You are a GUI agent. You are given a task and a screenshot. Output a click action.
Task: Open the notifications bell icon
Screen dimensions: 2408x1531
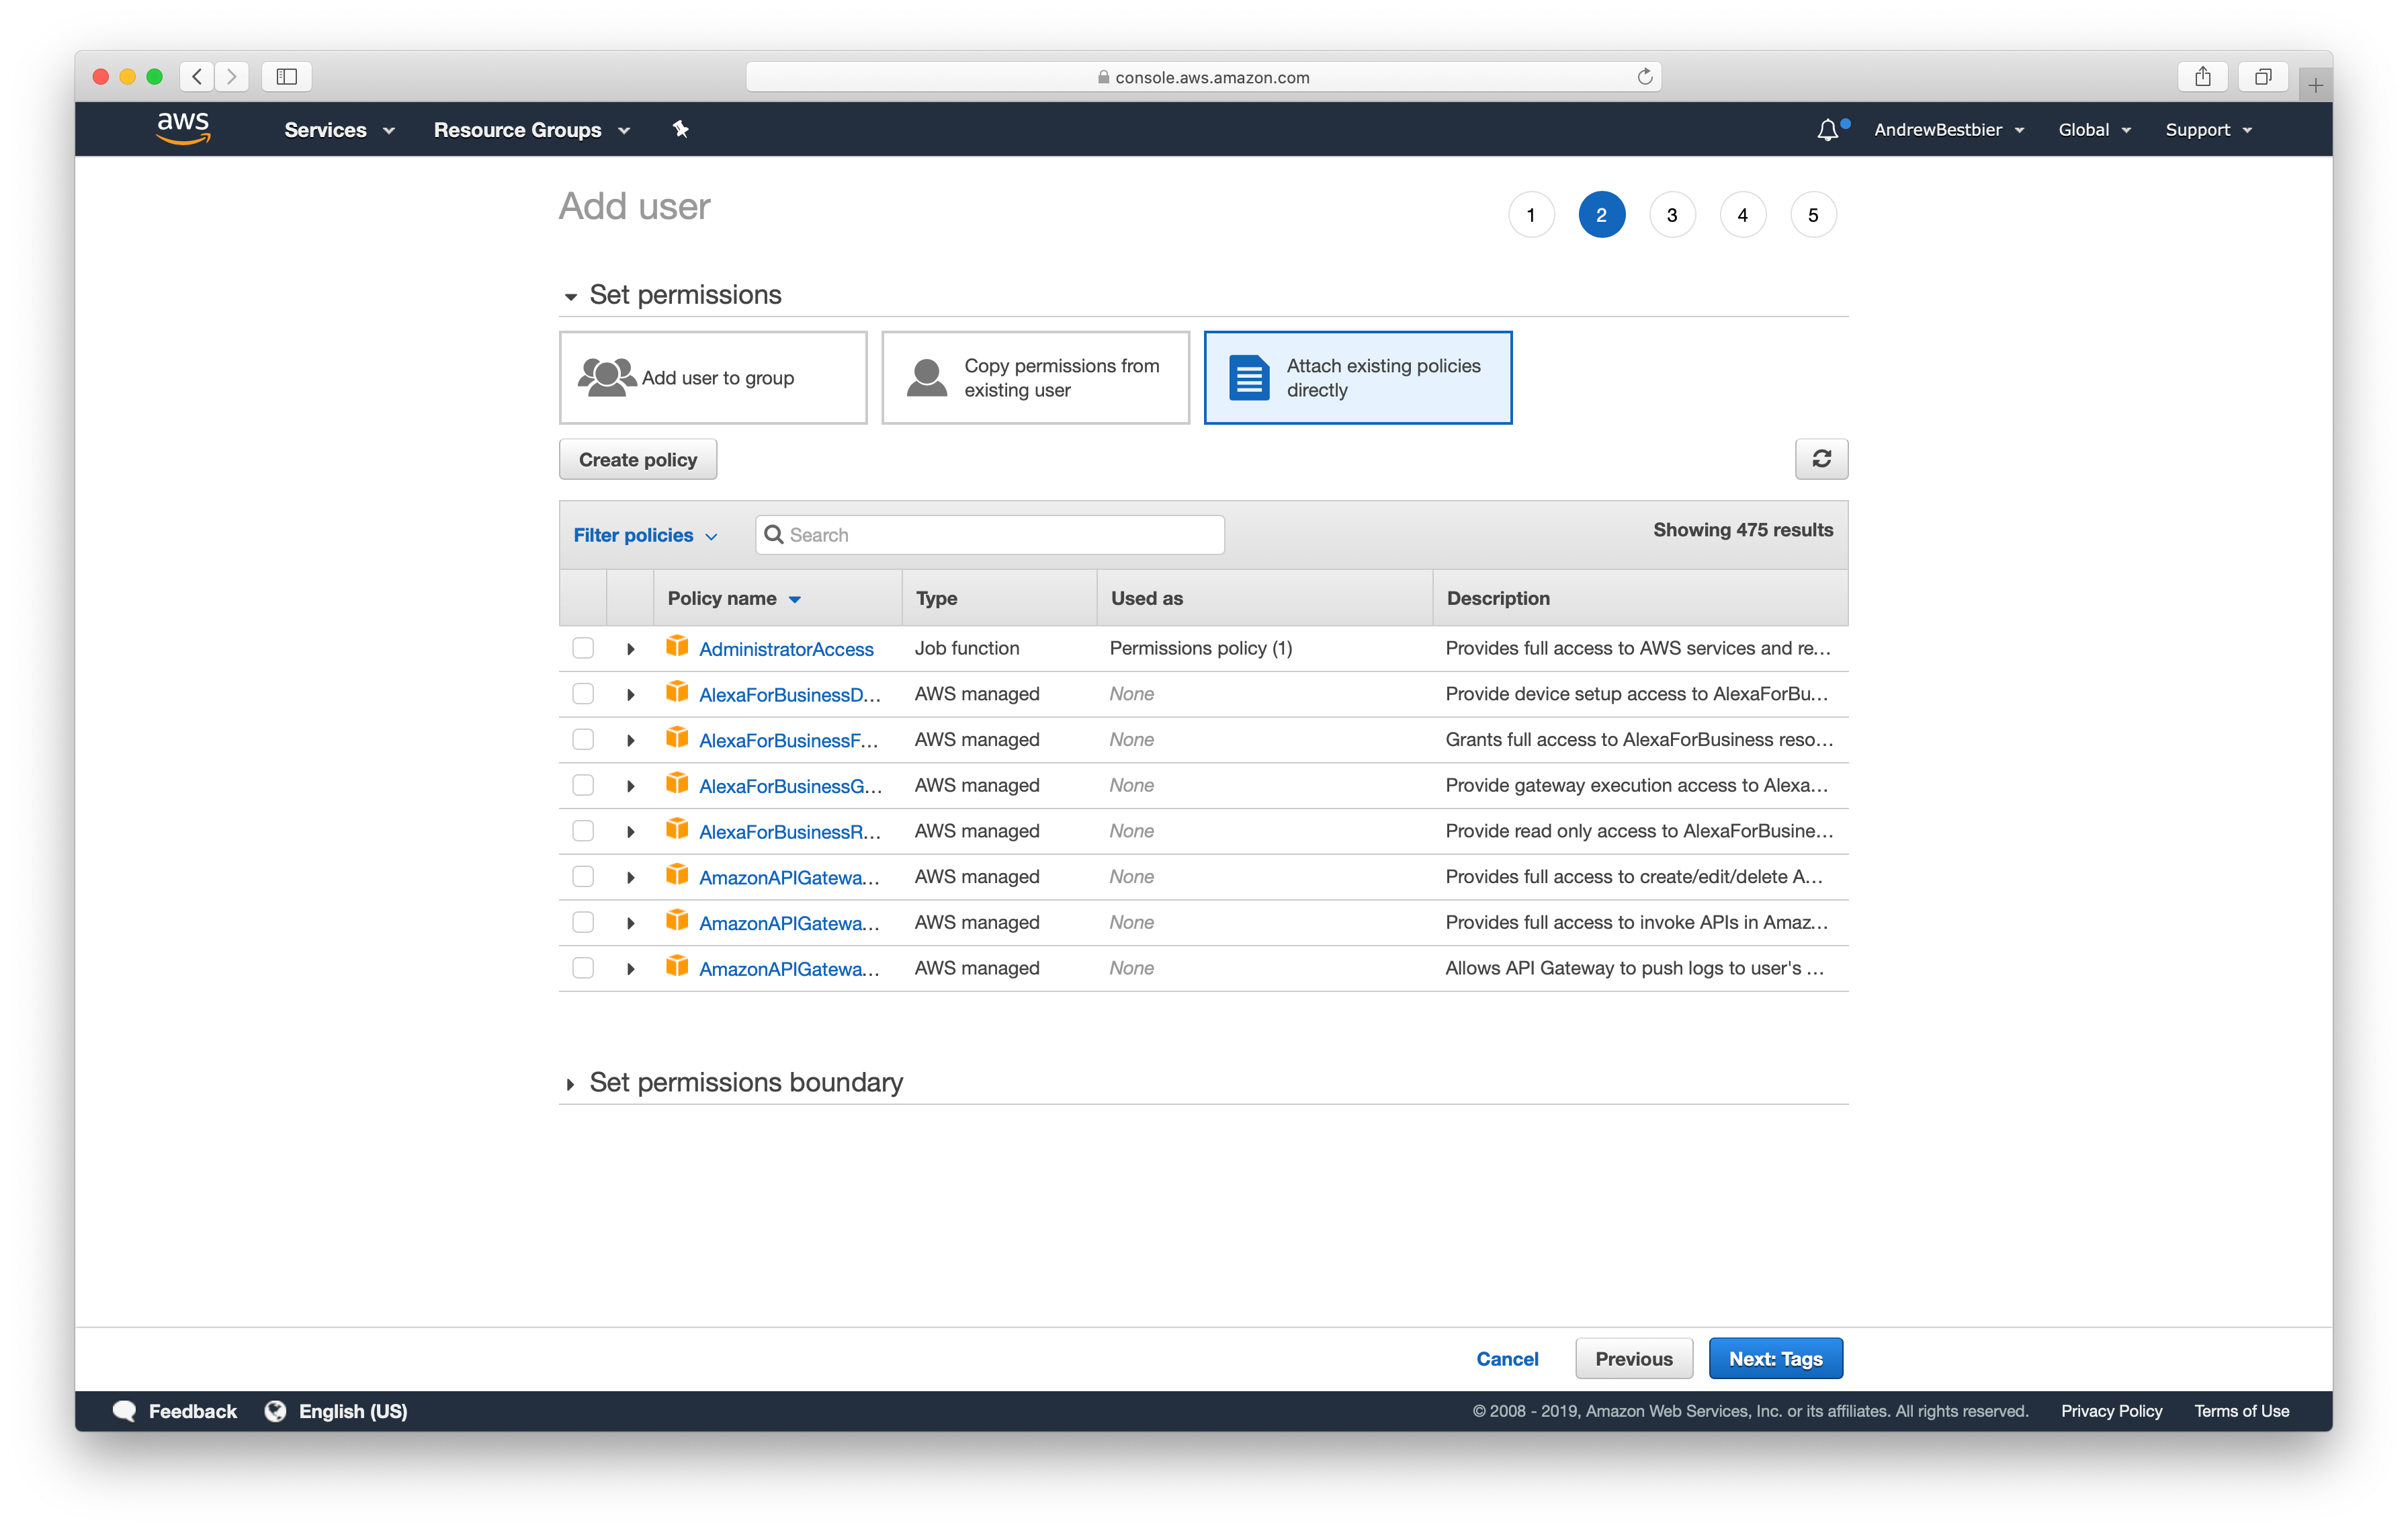click(x=1827, y=130)
